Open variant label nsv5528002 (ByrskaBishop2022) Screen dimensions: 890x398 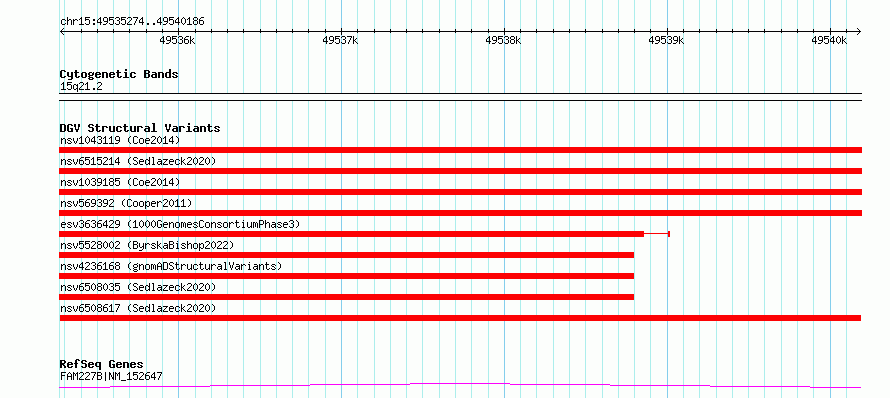point(147,245)
